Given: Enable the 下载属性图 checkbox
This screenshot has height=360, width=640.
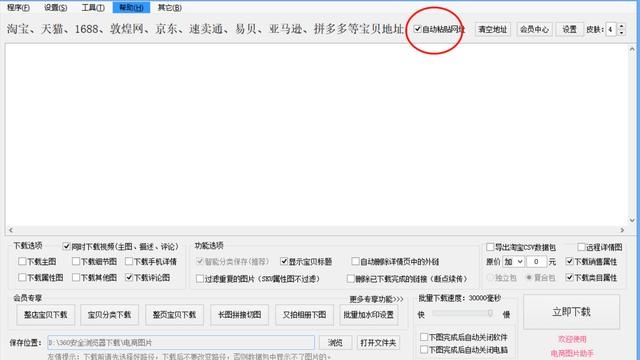Looking at the screenshot, I should click(x=22, y=278).
